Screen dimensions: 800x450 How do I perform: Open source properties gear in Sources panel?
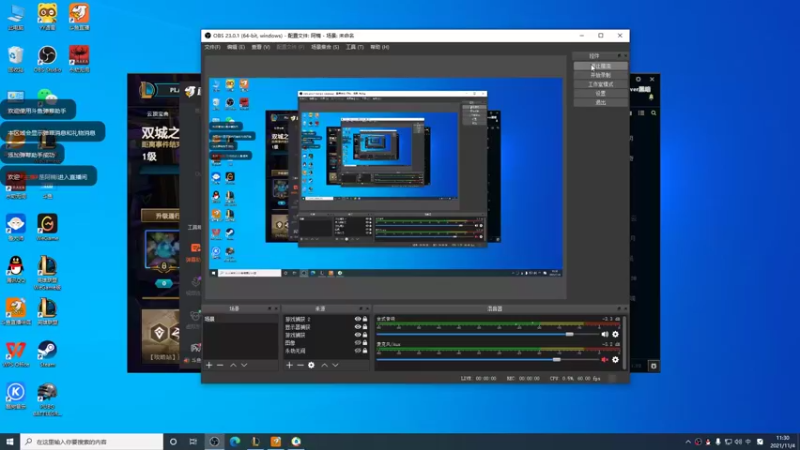point(311,365)
